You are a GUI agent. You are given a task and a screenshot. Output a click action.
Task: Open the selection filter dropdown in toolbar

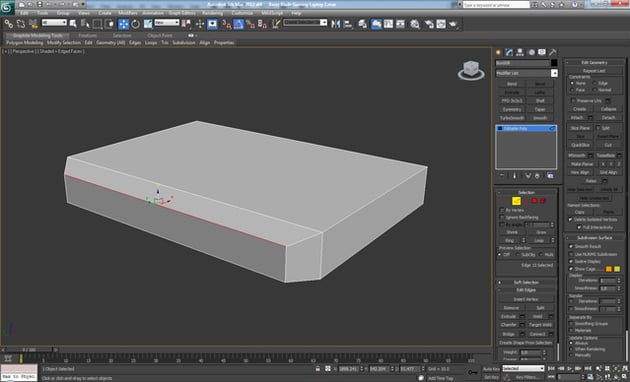[x=54, y=23]
